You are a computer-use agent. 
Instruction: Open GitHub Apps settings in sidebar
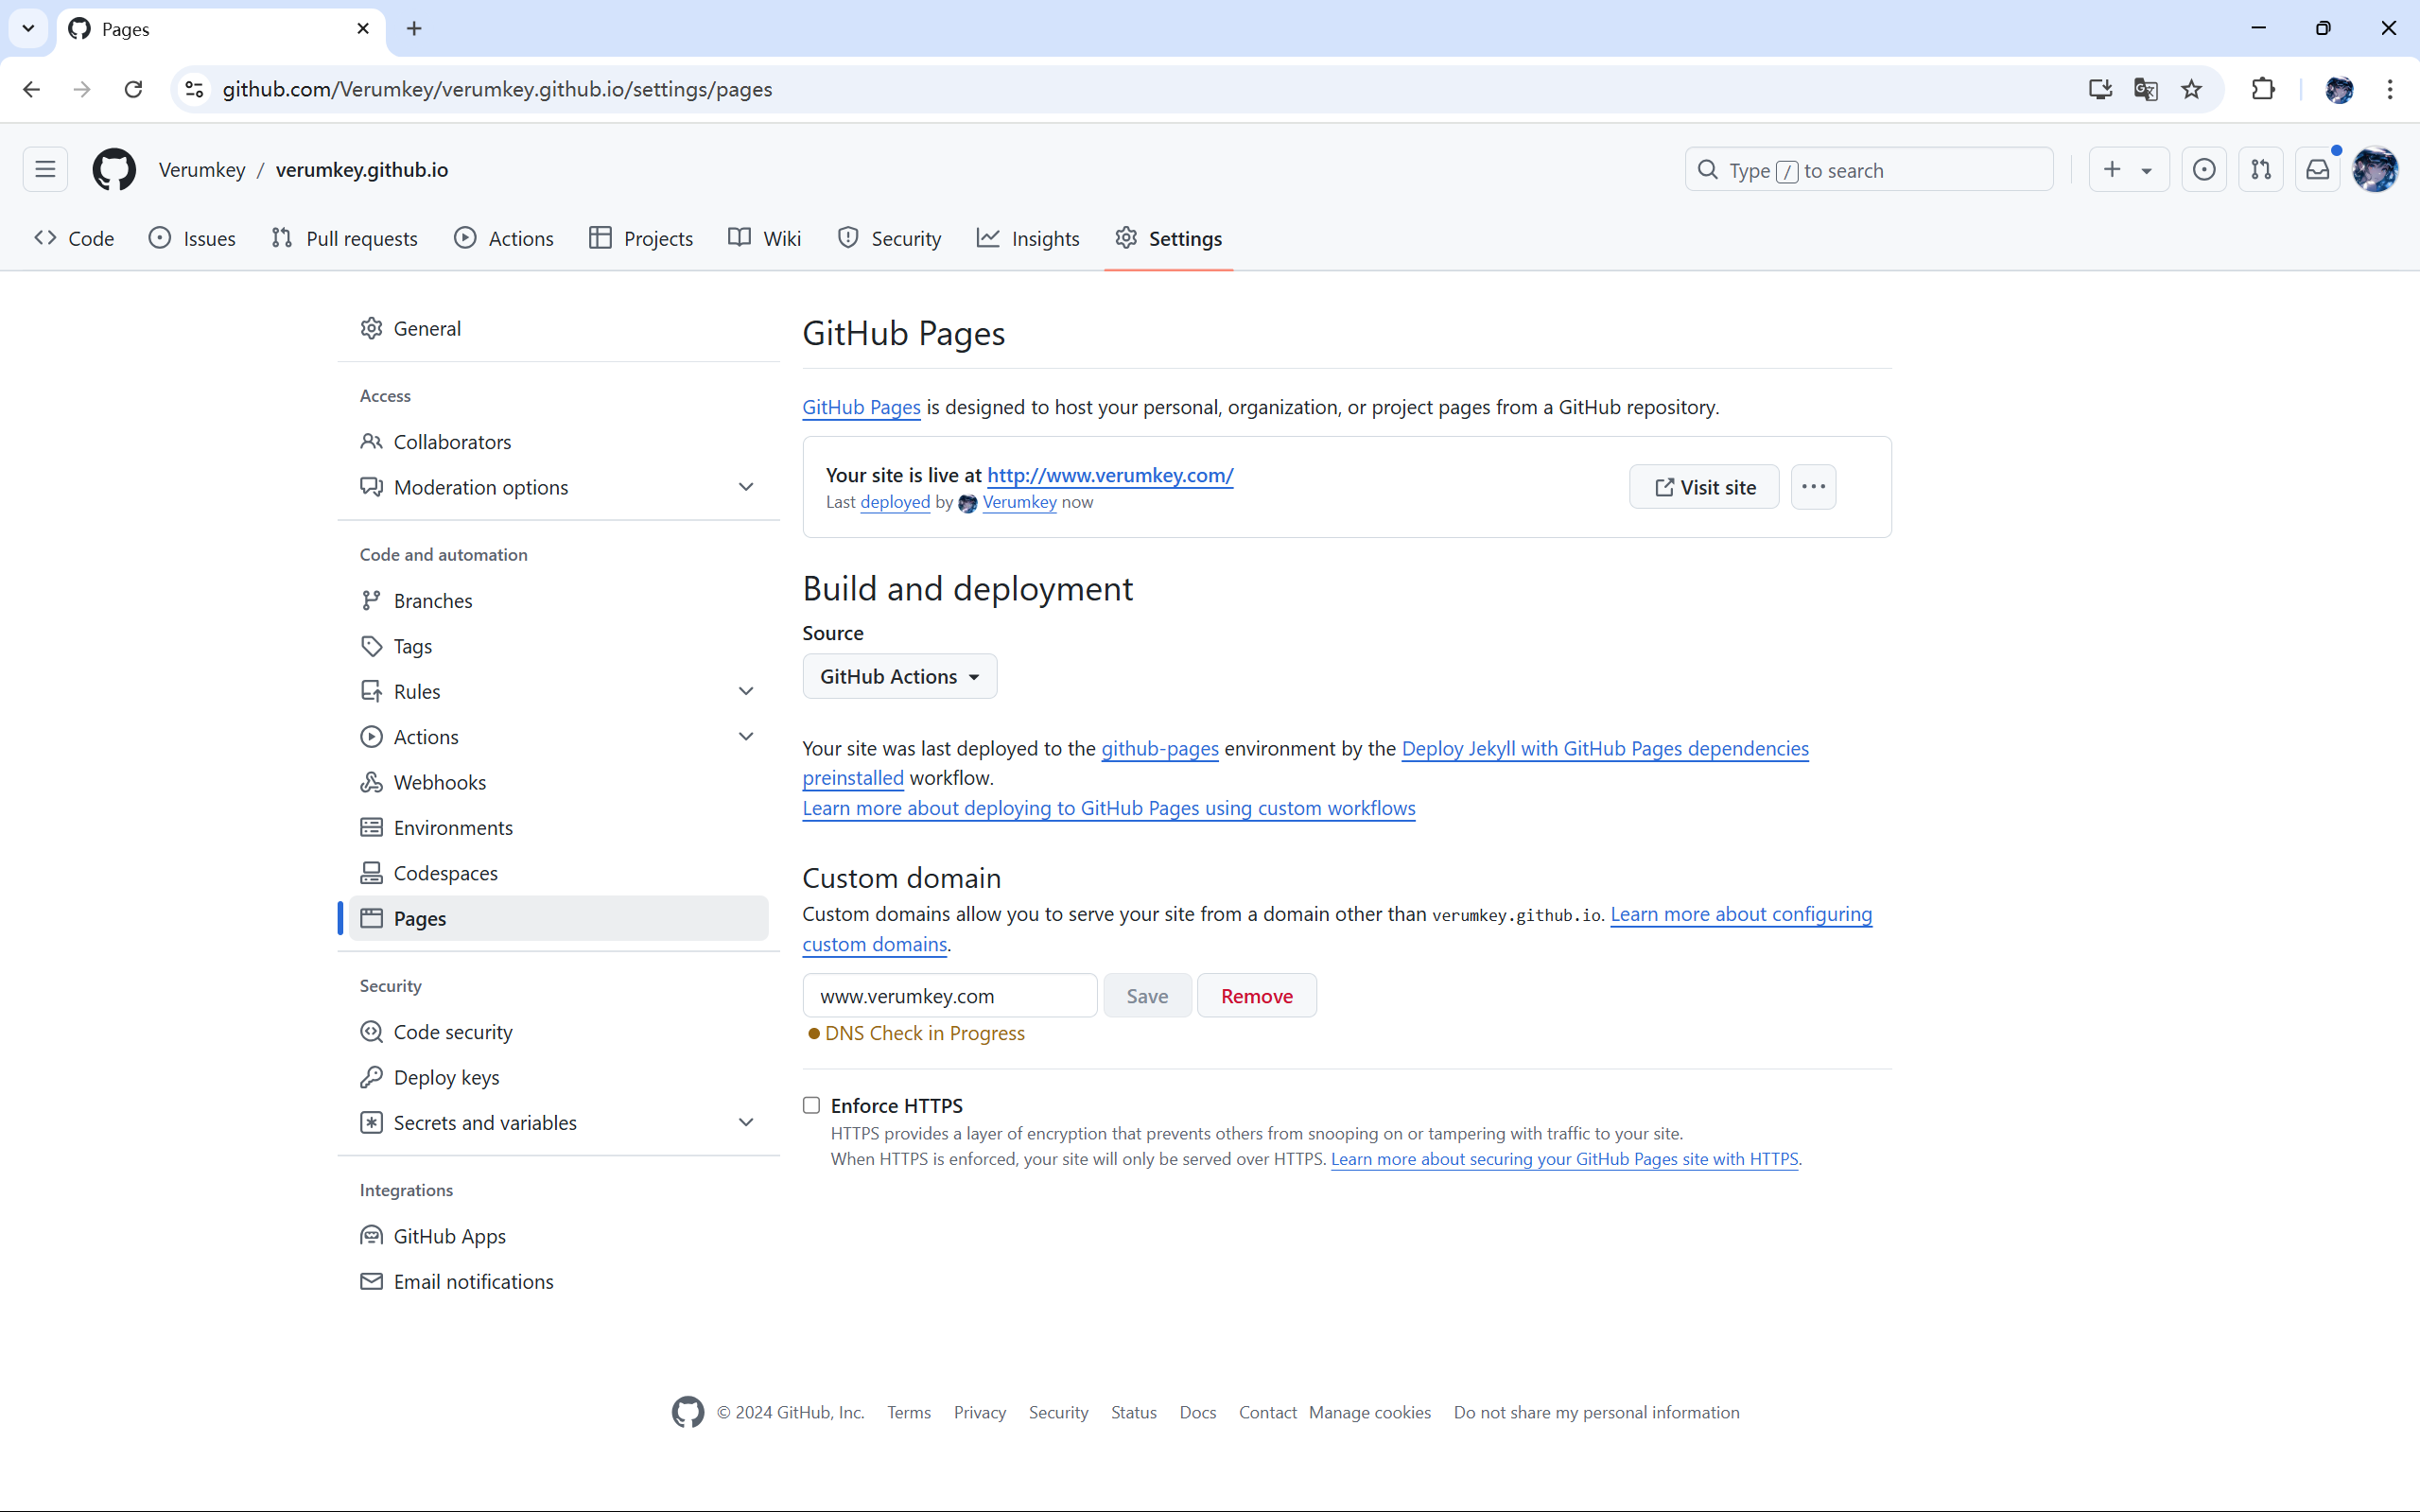[x=558, y=1236]
